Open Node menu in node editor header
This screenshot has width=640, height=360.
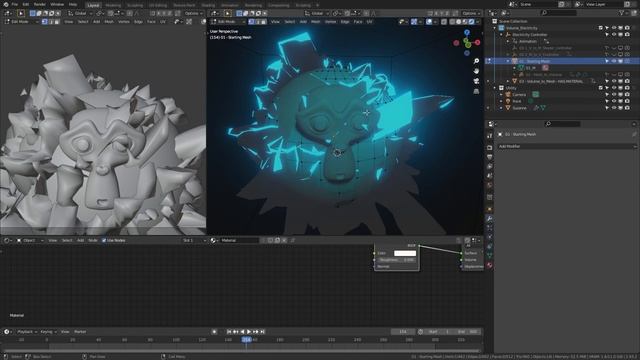93,240
